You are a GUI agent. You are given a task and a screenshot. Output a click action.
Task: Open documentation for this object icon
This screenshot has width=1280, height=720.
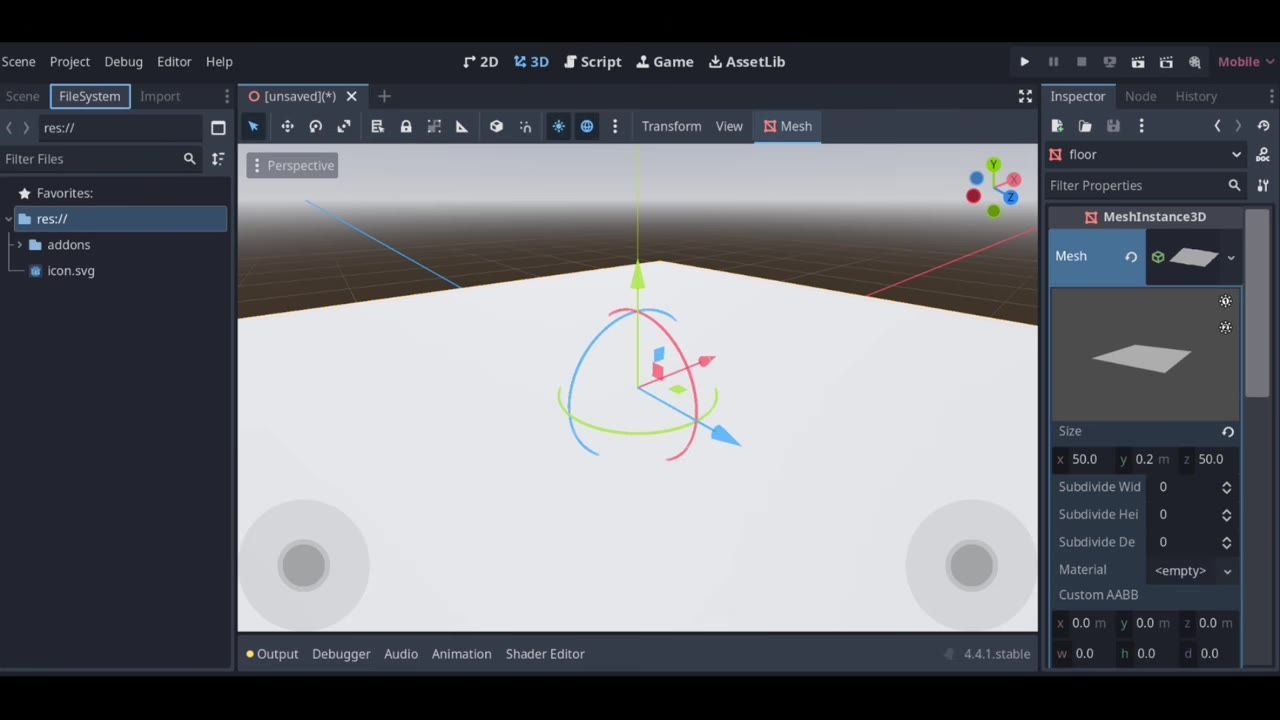(1263, 155)
